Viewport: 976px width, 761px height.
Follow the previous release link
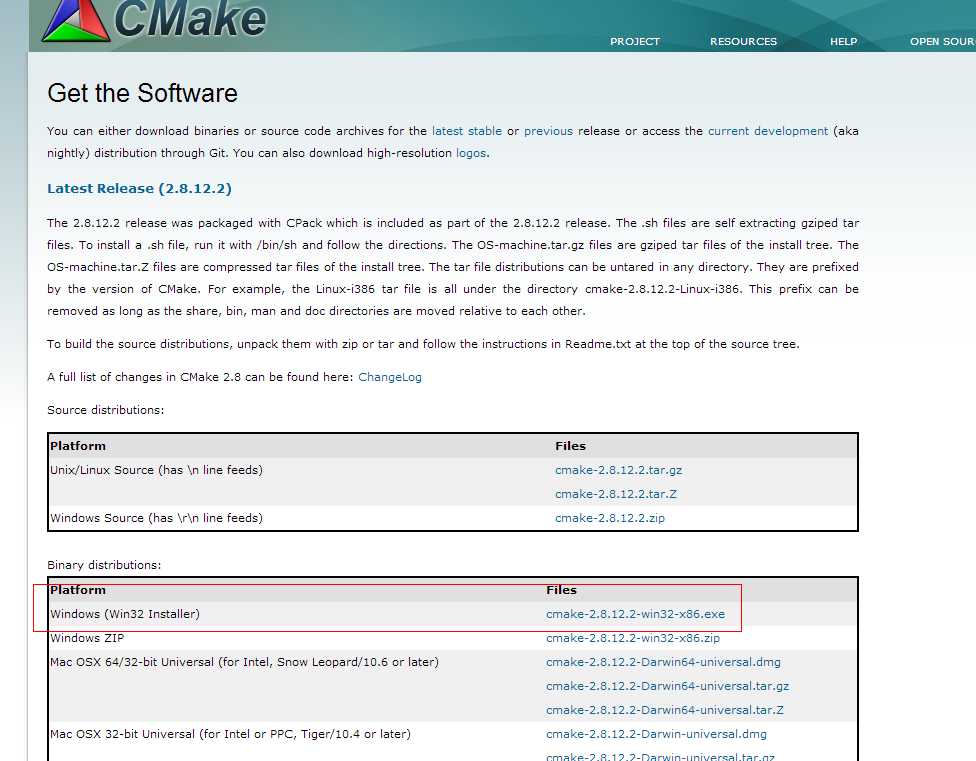(x=548, y=131)
